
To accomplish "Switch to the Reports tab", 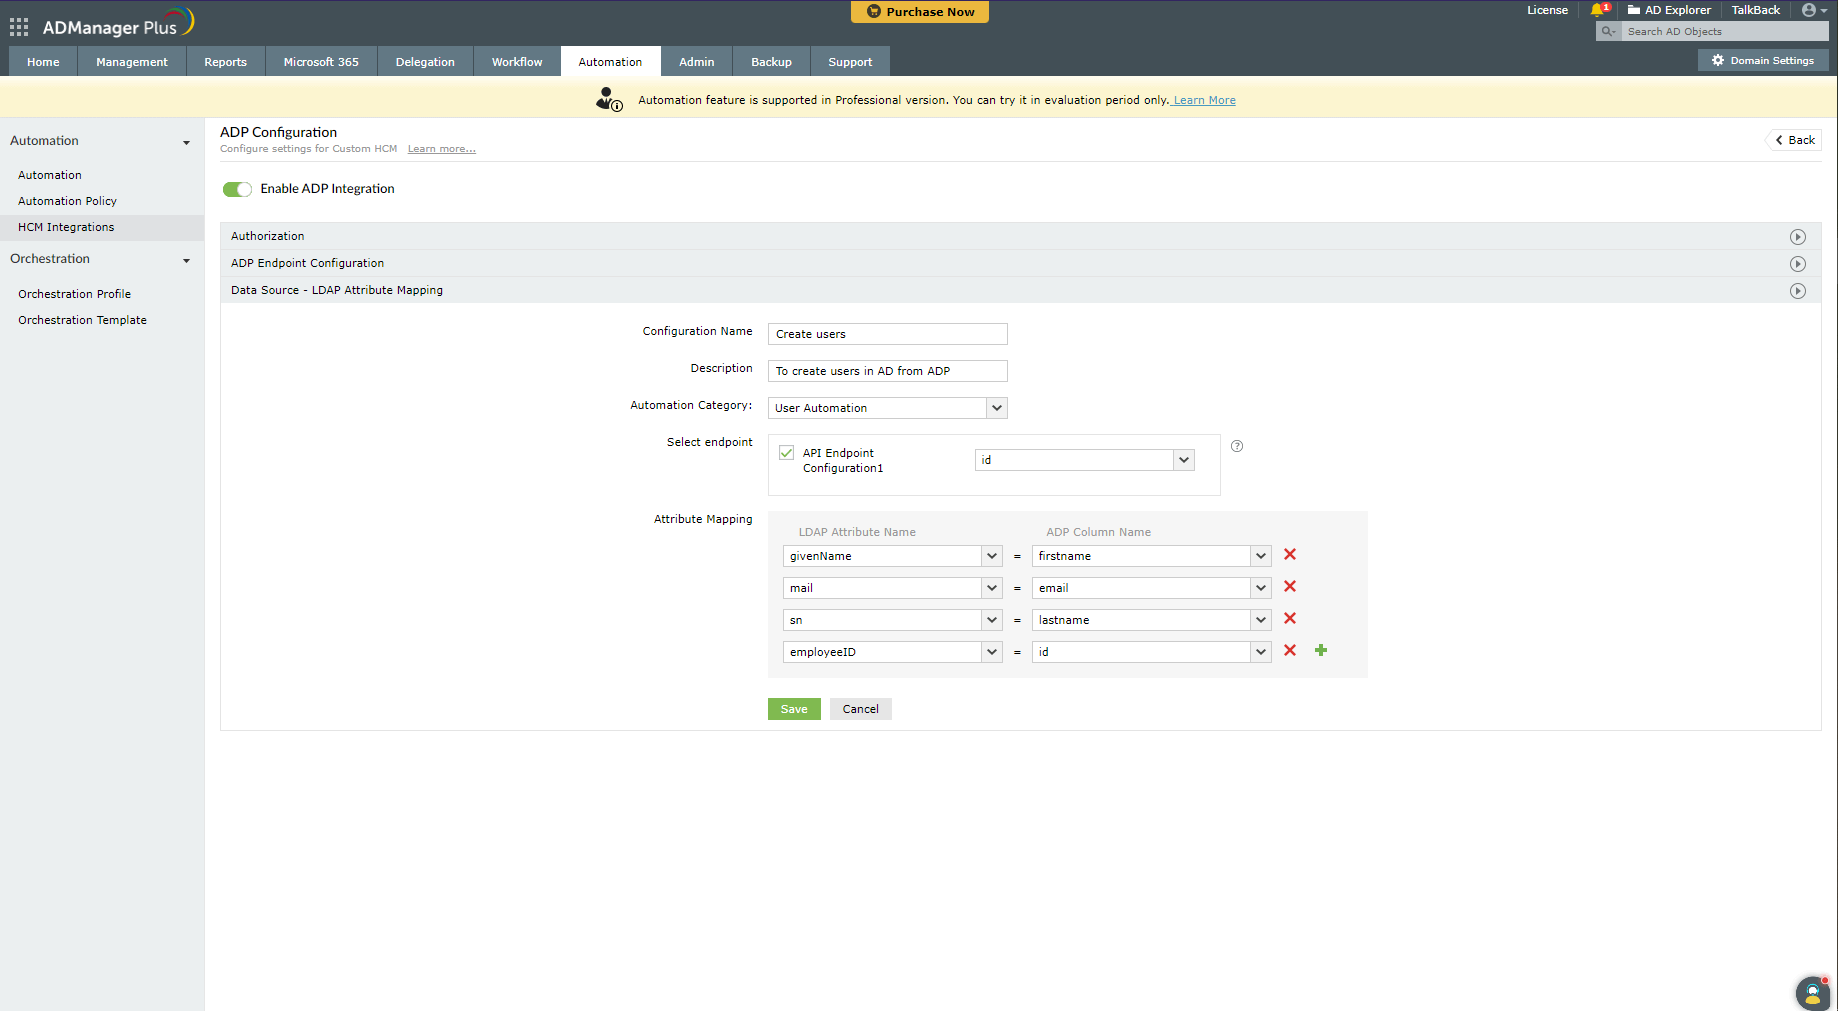I will (225, 62).
